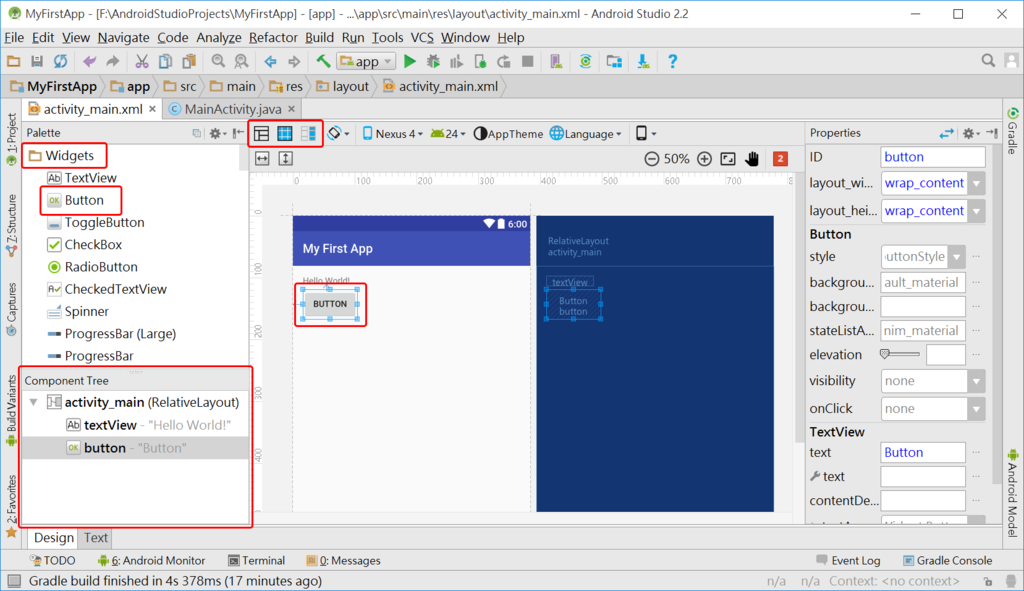Open AppTheme theme selector
This screenshot has width=1024, height=591.
tap(508, 134)
